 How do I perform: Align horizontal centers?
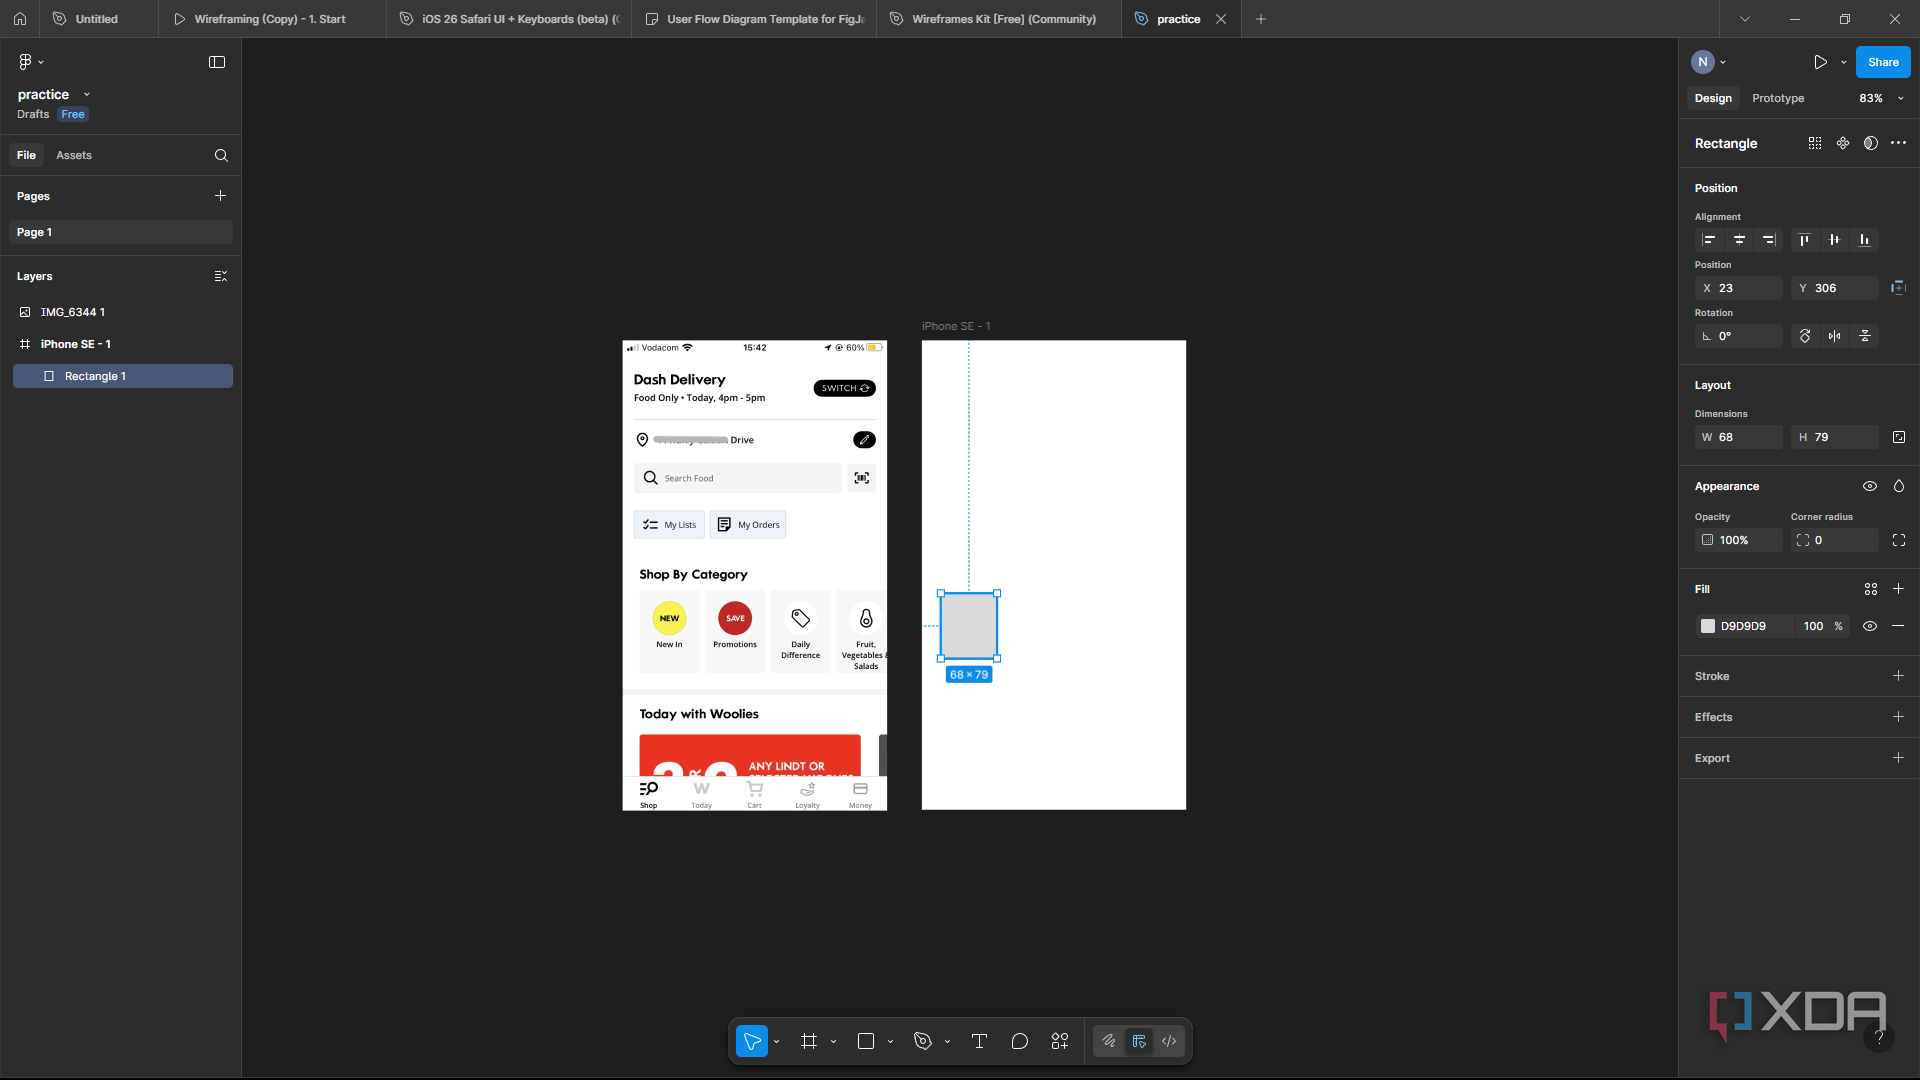click(x=1739, y=240)
